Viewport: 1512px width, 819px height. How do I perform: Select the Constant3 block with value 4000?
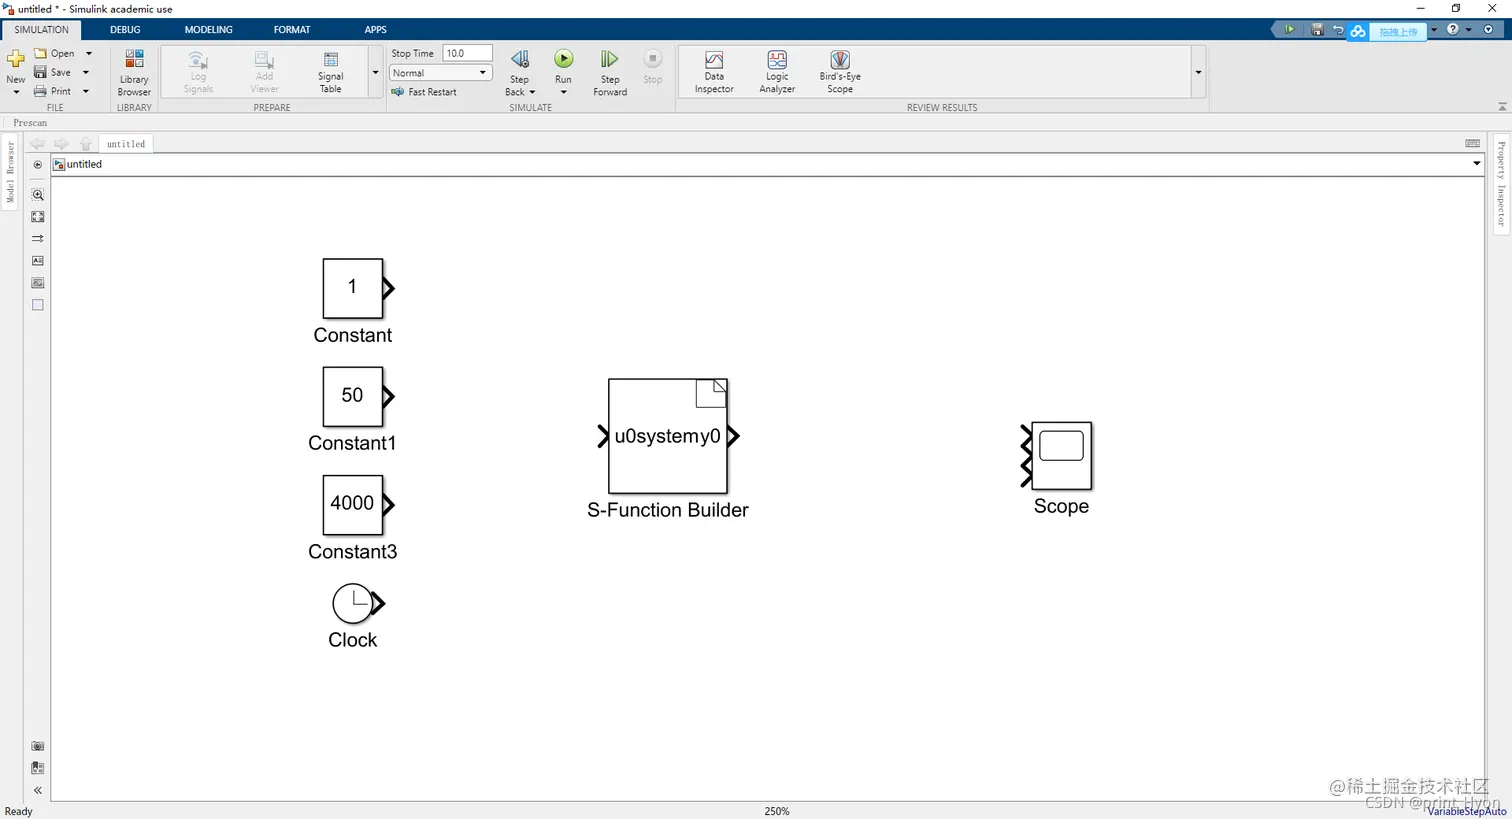353,504
